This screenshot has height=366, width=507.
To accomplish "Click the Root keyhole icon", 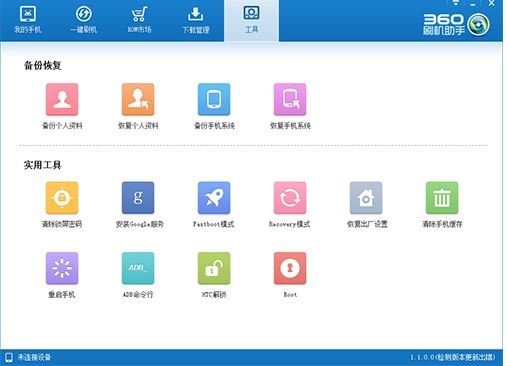I will click(x=290, y=268).
